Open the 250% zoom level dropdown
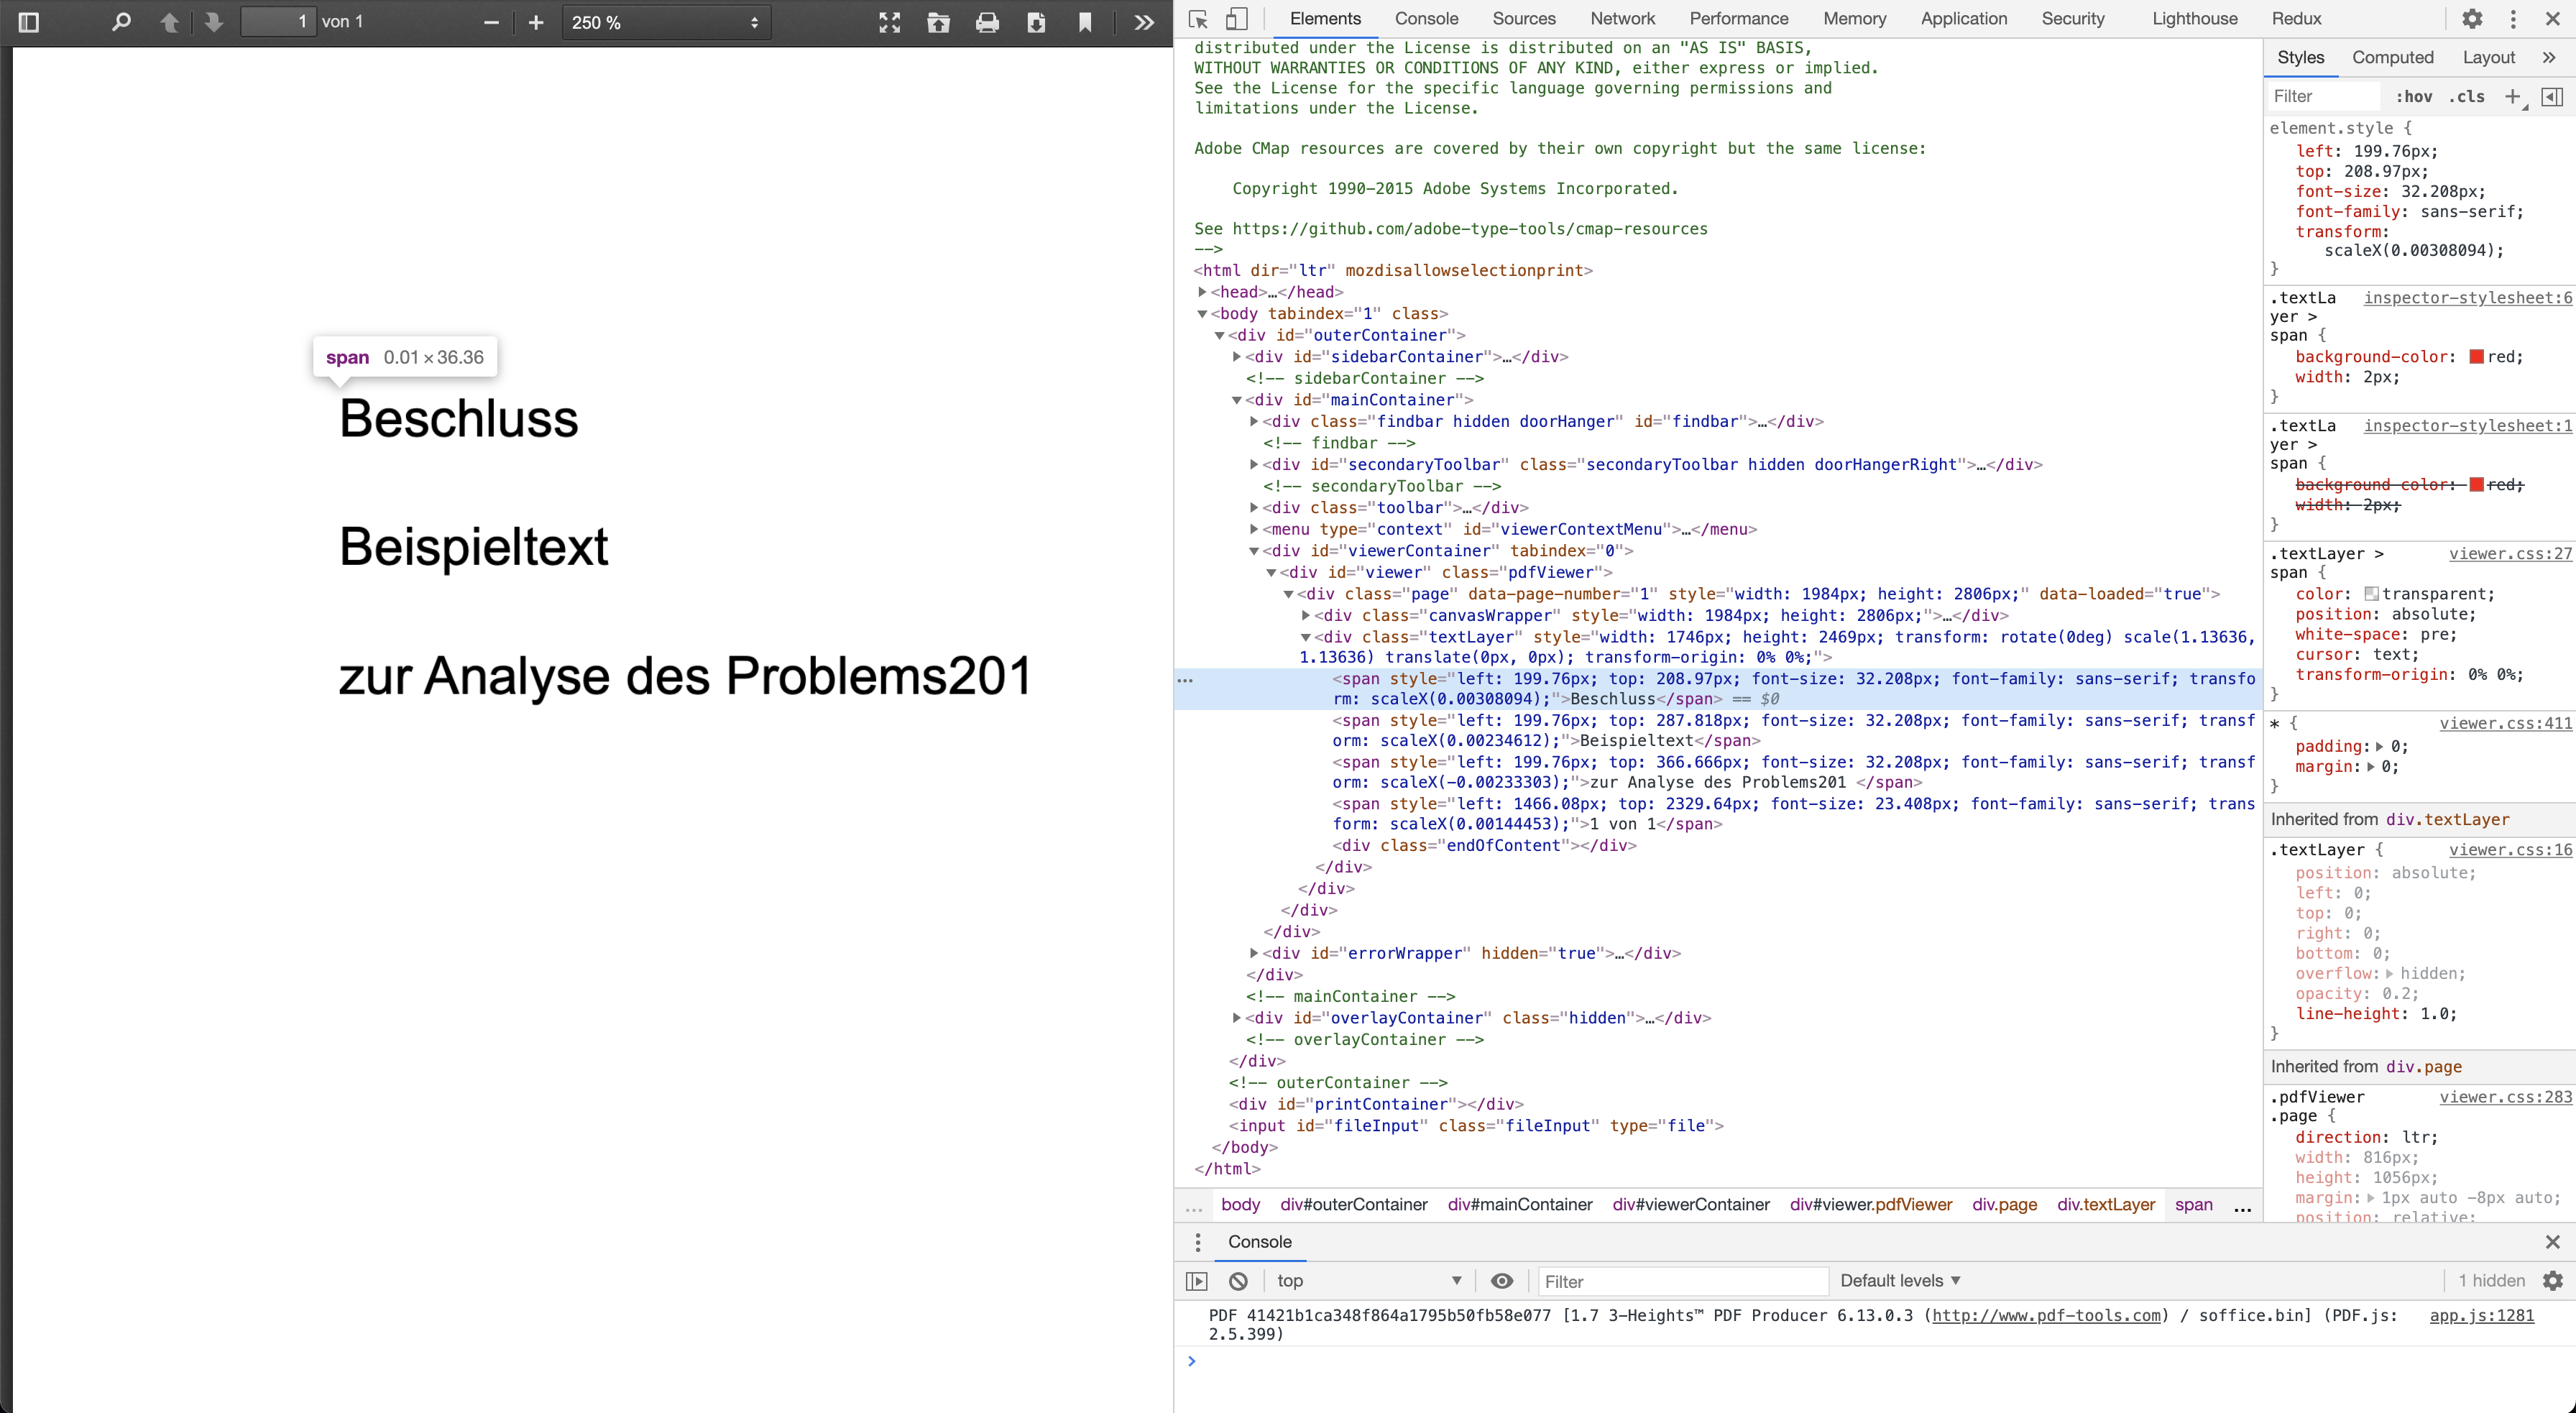The height and width of the screenshot is (1413, 2576). tap(665, 22)
